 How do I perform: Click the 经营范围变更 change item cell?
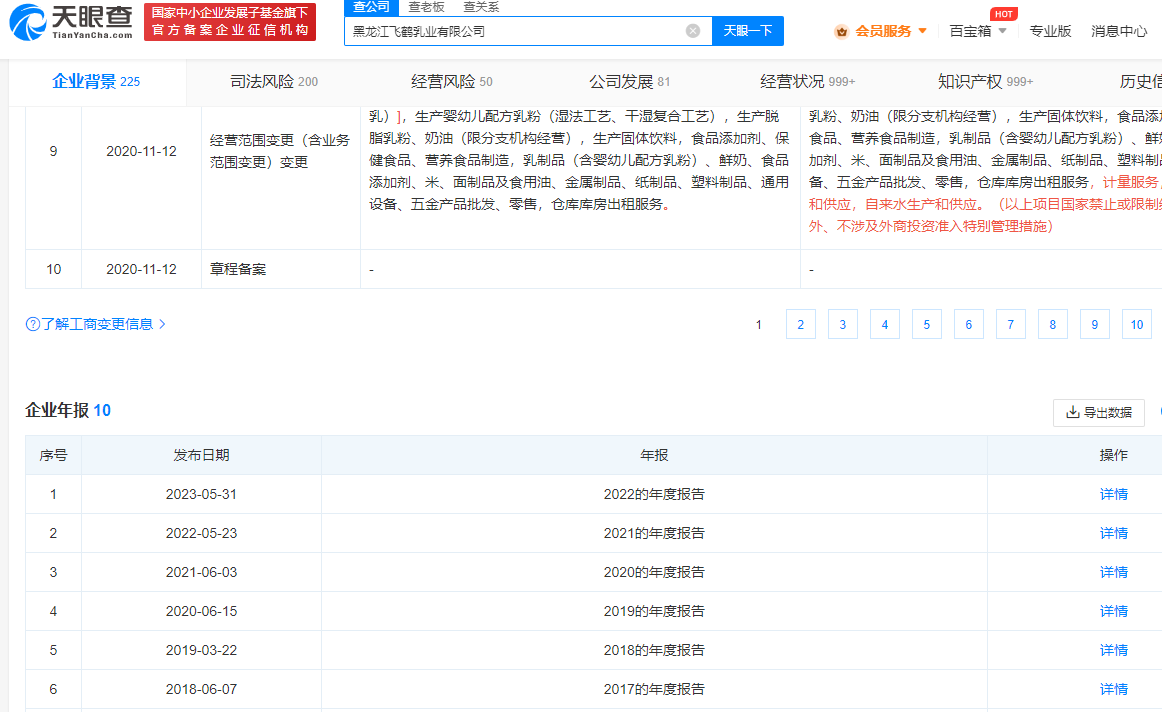point(280,178)
